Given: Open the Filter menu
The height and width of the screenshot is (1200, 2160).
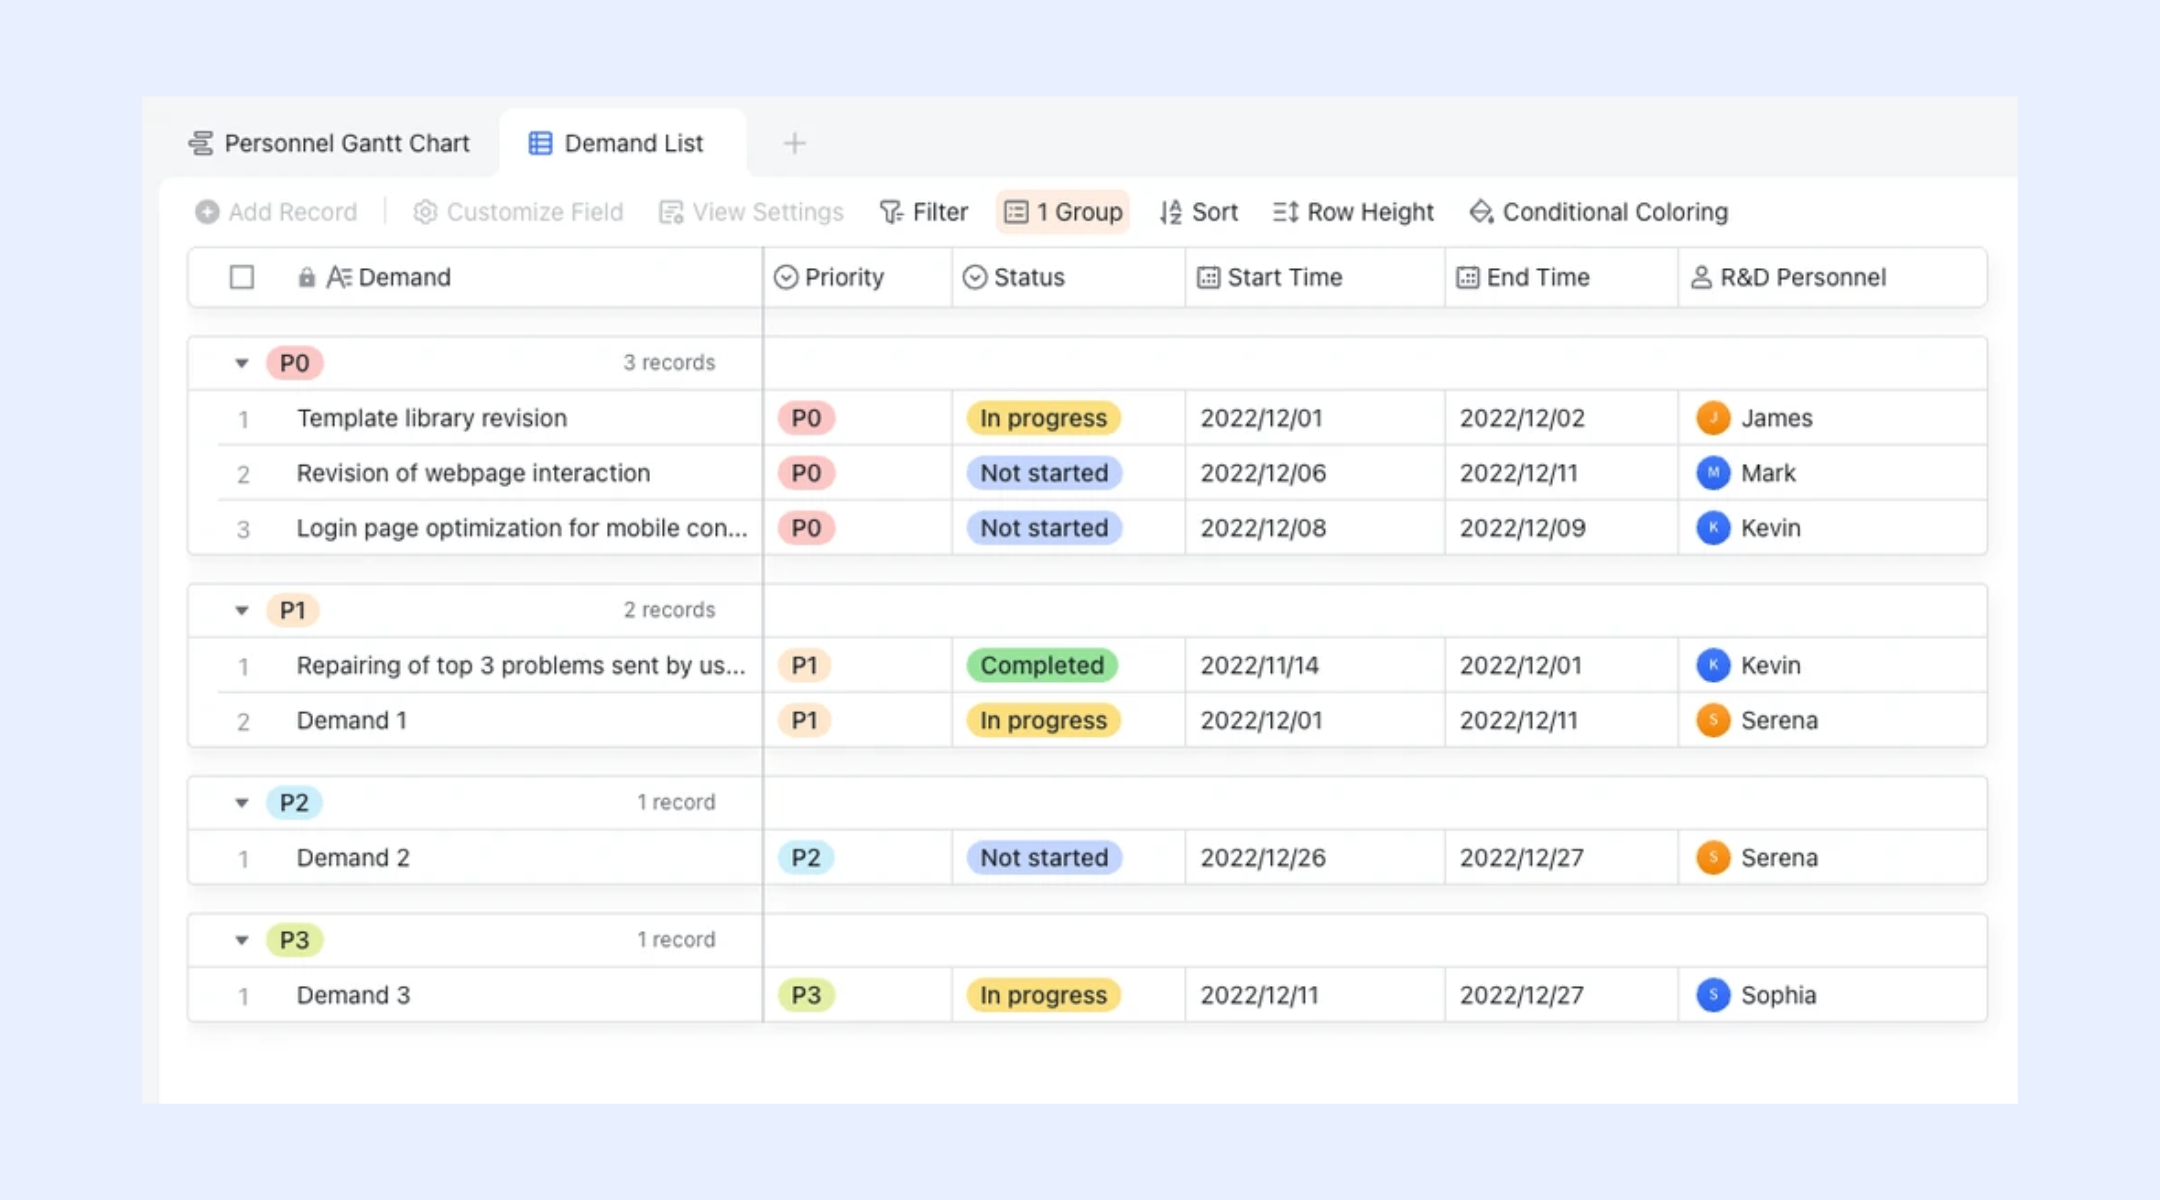Looking at the screenshot, I should [x=924, y=212].
